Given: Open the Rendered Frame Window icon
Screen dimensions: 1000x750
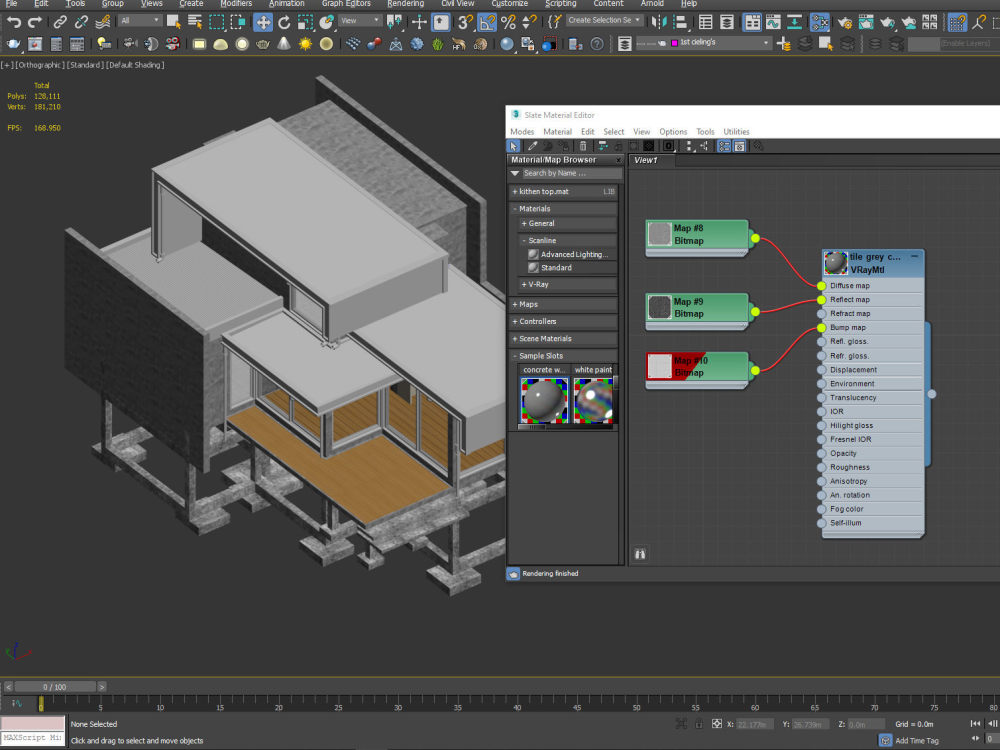Looking at the screenshot, I should (x=866, y=23).
